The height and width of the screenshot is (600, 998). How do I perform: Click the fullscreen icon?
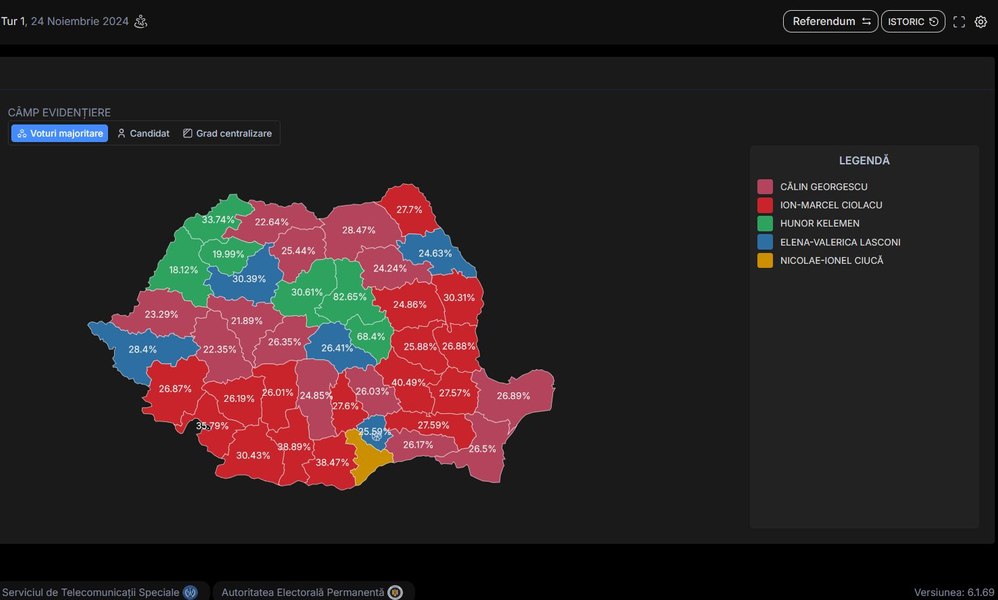point(959,22)
